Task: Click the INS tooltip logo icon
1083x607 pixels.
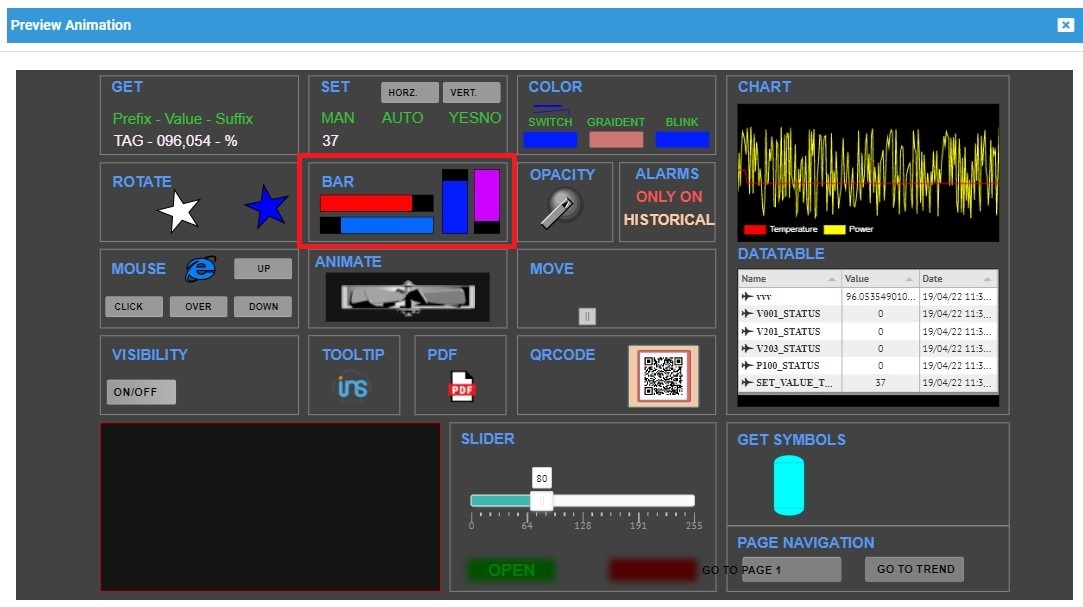Action: 352,386
